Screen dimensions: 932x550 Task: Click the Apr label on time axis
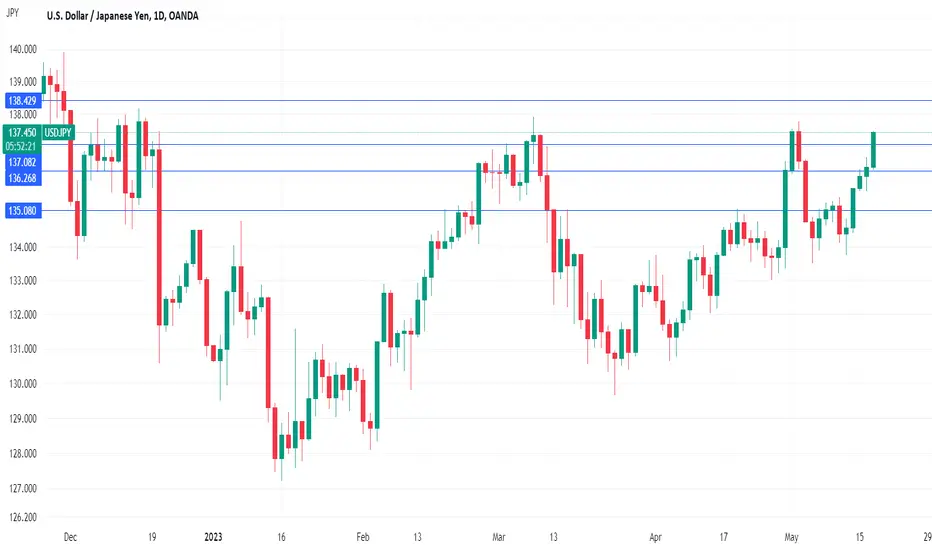pos(655,537)
